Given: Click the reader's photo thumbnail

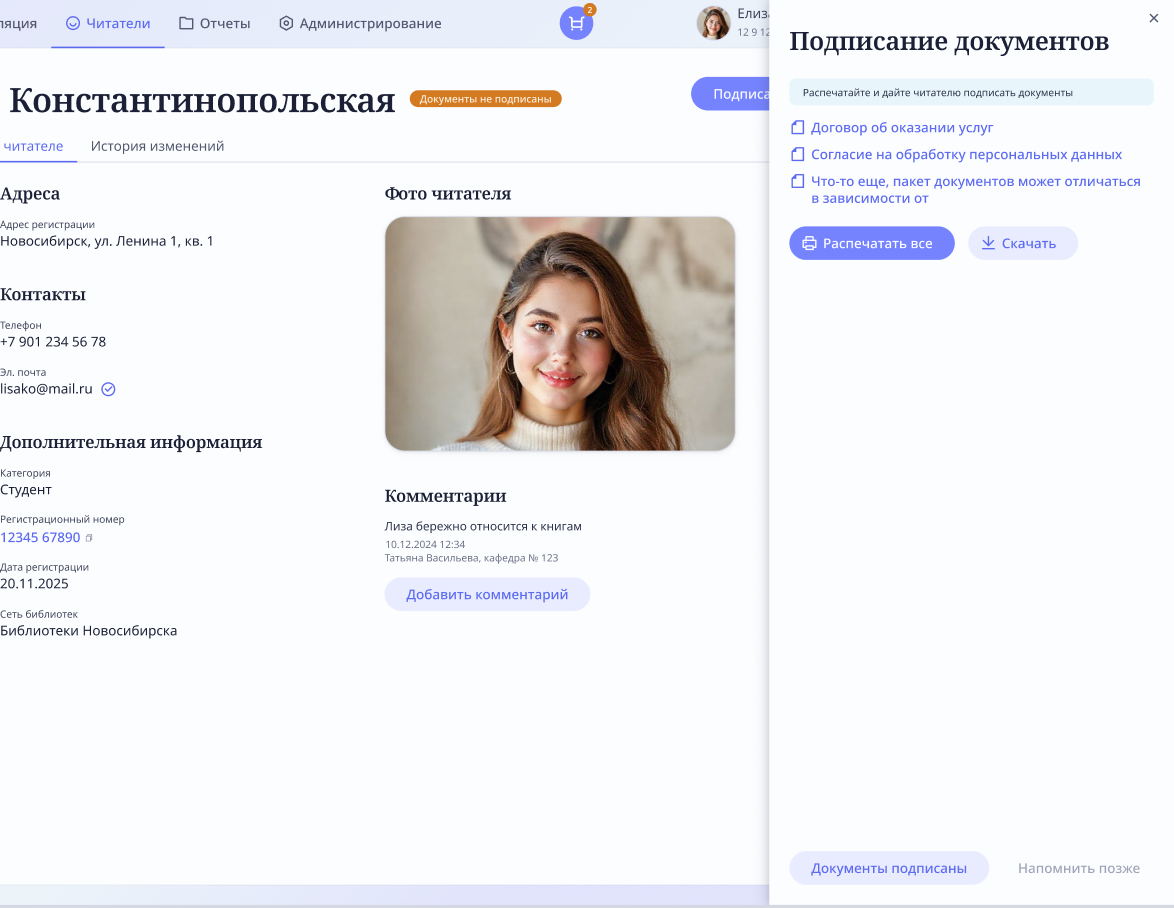Looking at the screenshot, I should [x=560, y=334].
